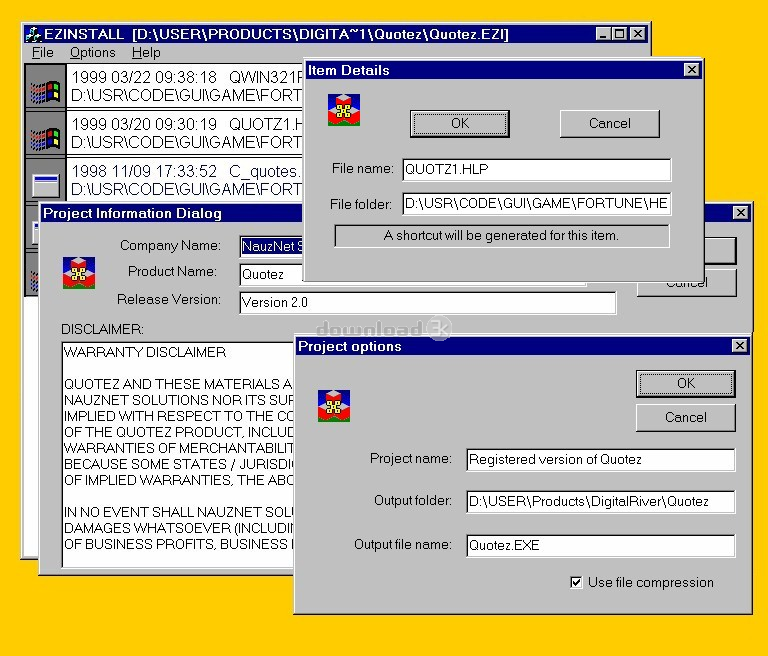The image size is (768, 656).
Task: Select the Windows icon beside QWIN321 entry
Action: 45,91
